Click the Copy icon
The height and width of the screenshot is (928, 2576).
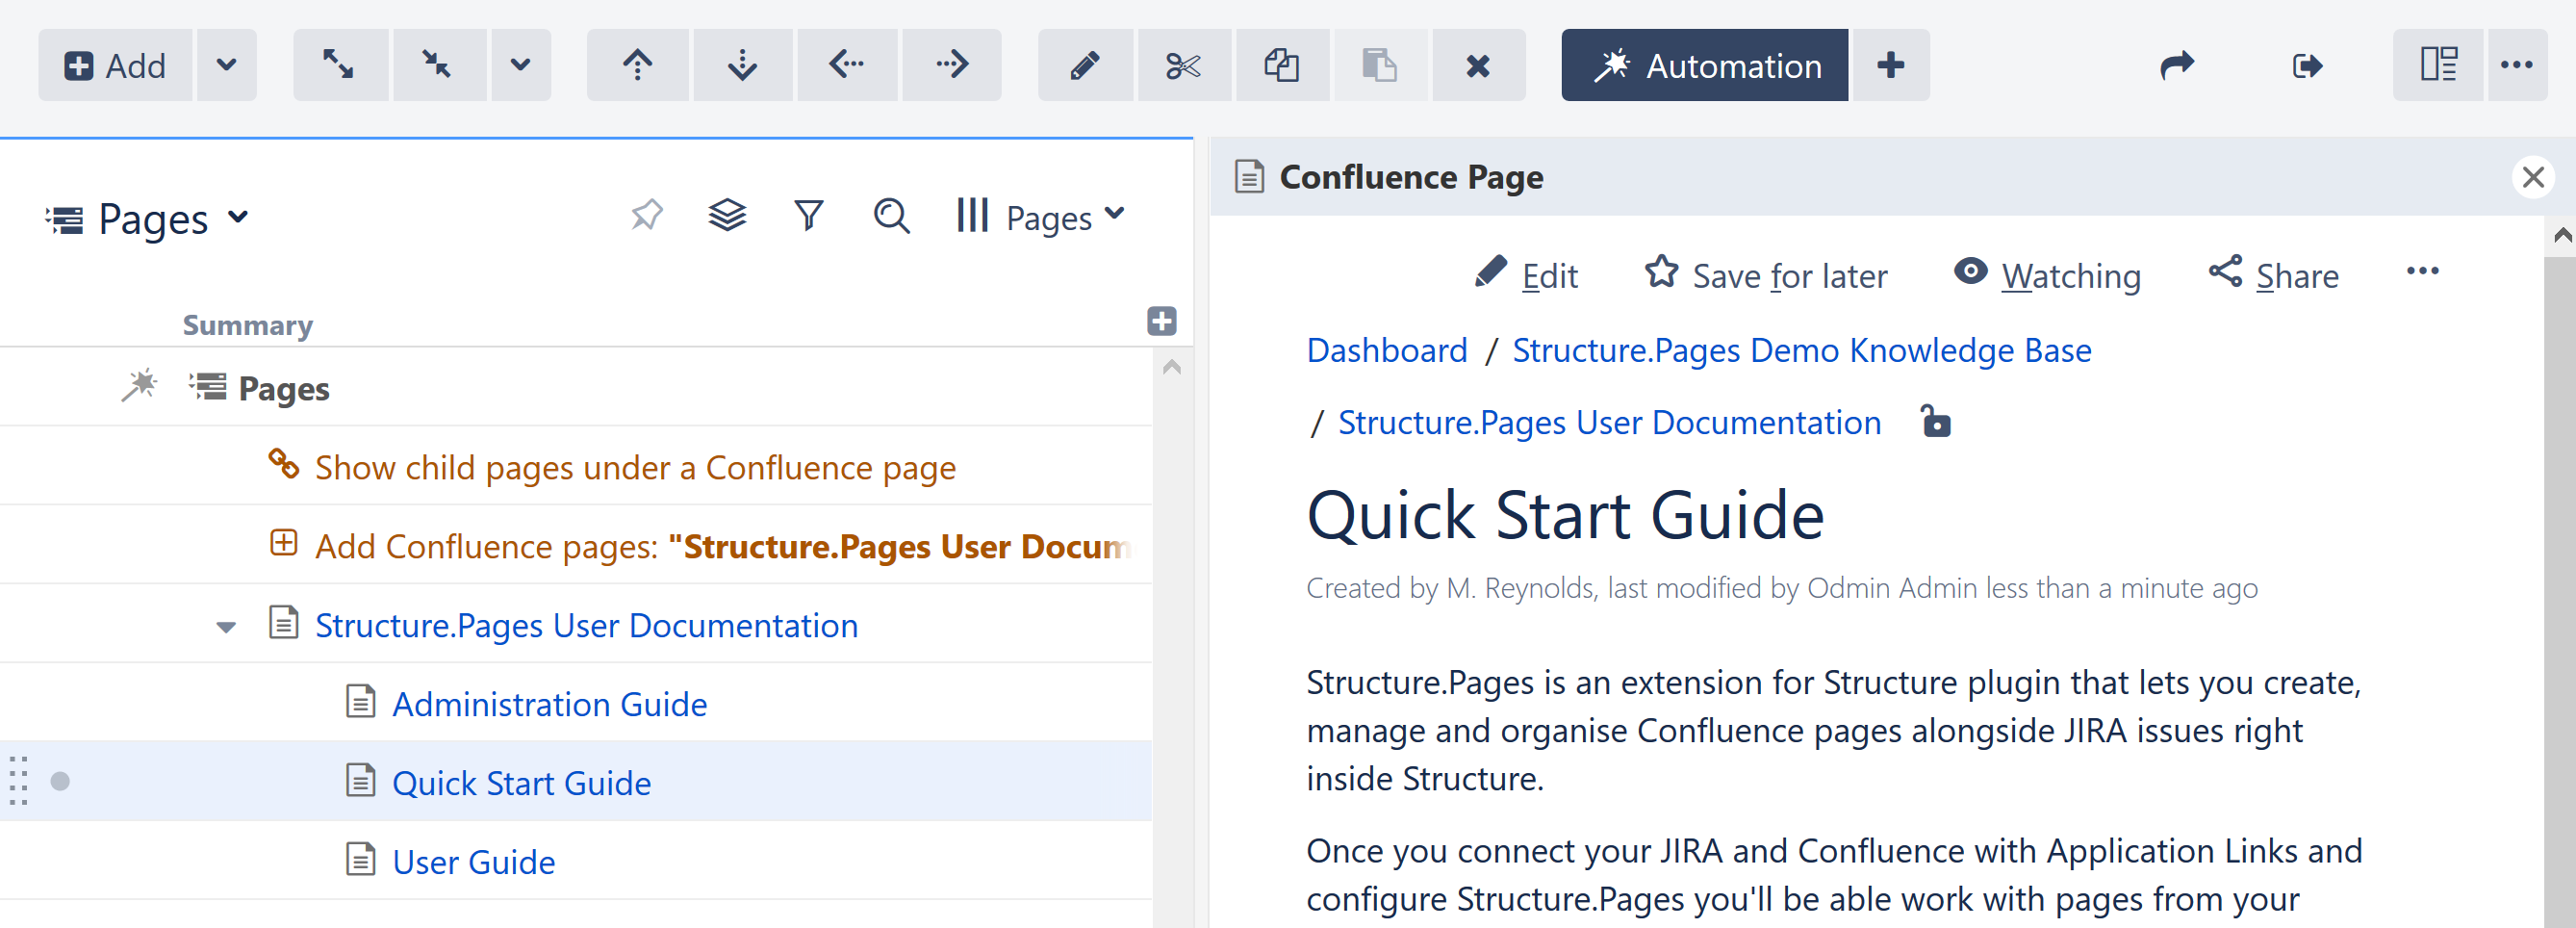(1282, 65)
